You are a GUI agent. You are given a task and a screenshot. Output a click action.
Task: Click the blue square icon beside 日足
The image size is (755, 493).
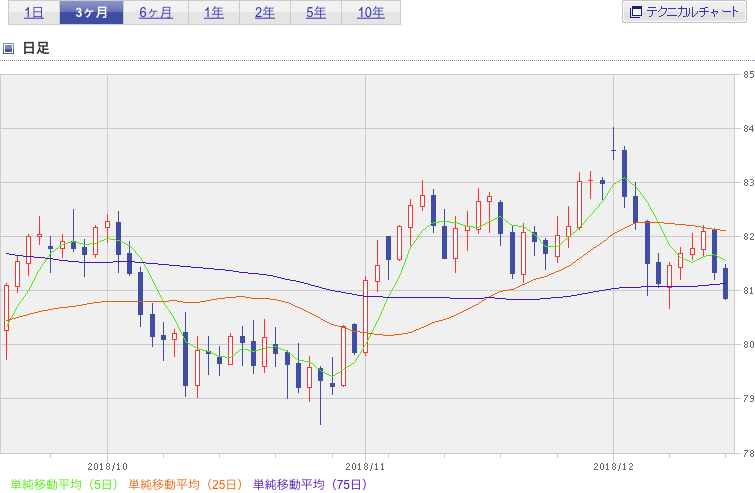click(x=8, y=48)
